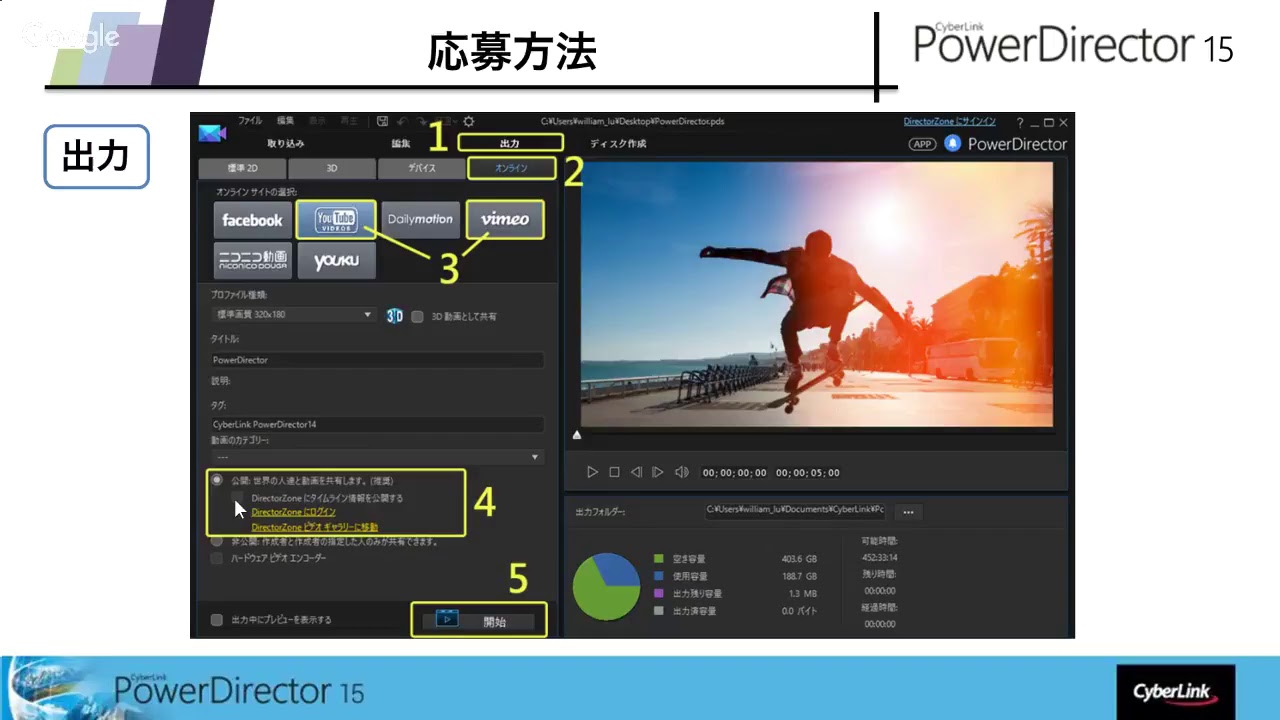Switch to the 出力 module
The image size is (1280, 720).
[x=510, y=143]
